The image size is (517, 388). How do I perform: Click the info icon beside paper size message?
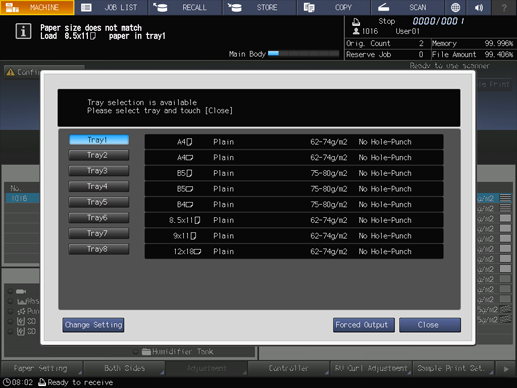(23, 32)
